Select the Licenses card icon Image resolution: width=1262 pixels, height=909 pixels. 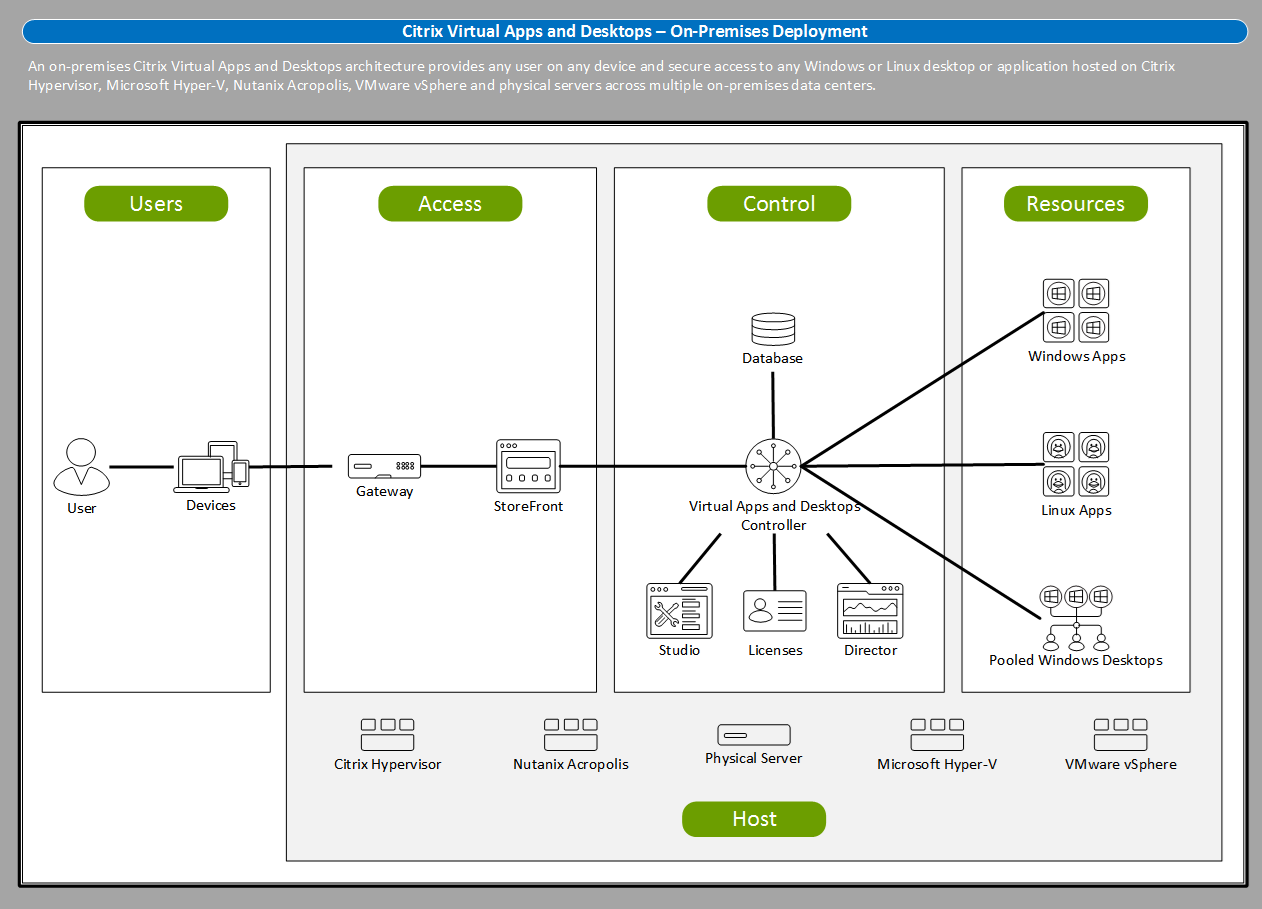775,610
